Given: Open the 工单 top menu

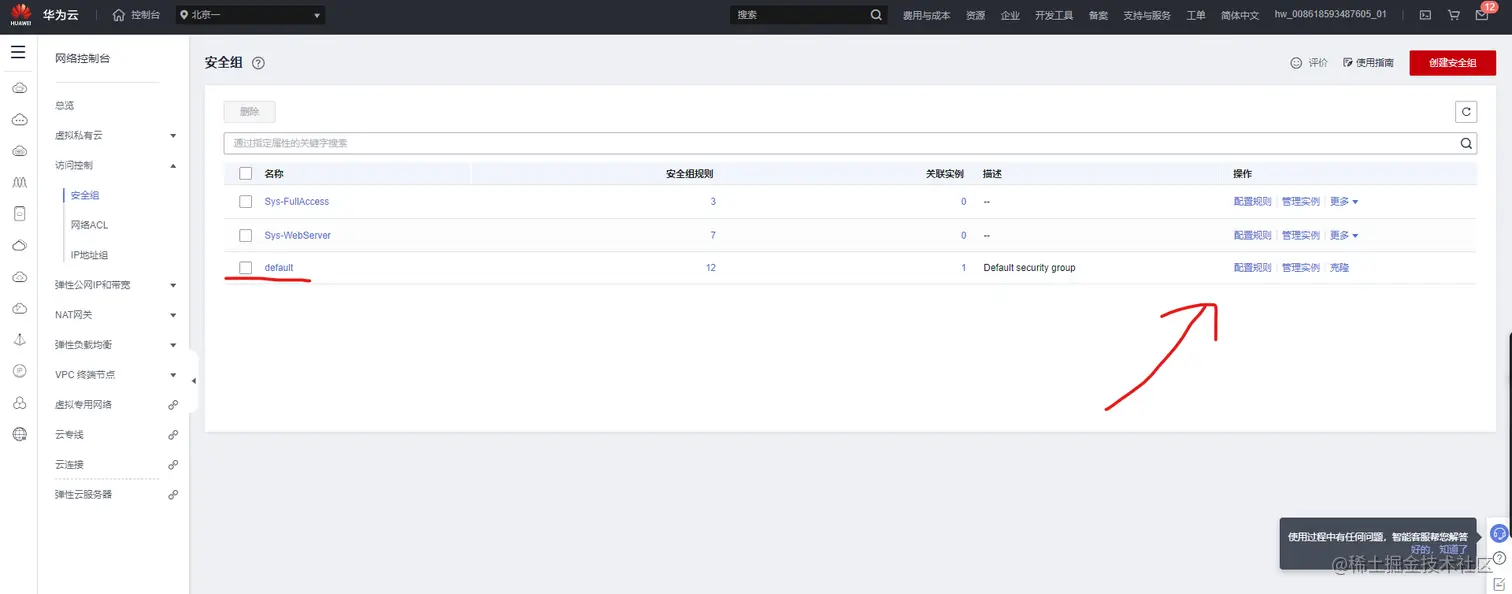Looking at the screenshot, I should [1196, 15].
